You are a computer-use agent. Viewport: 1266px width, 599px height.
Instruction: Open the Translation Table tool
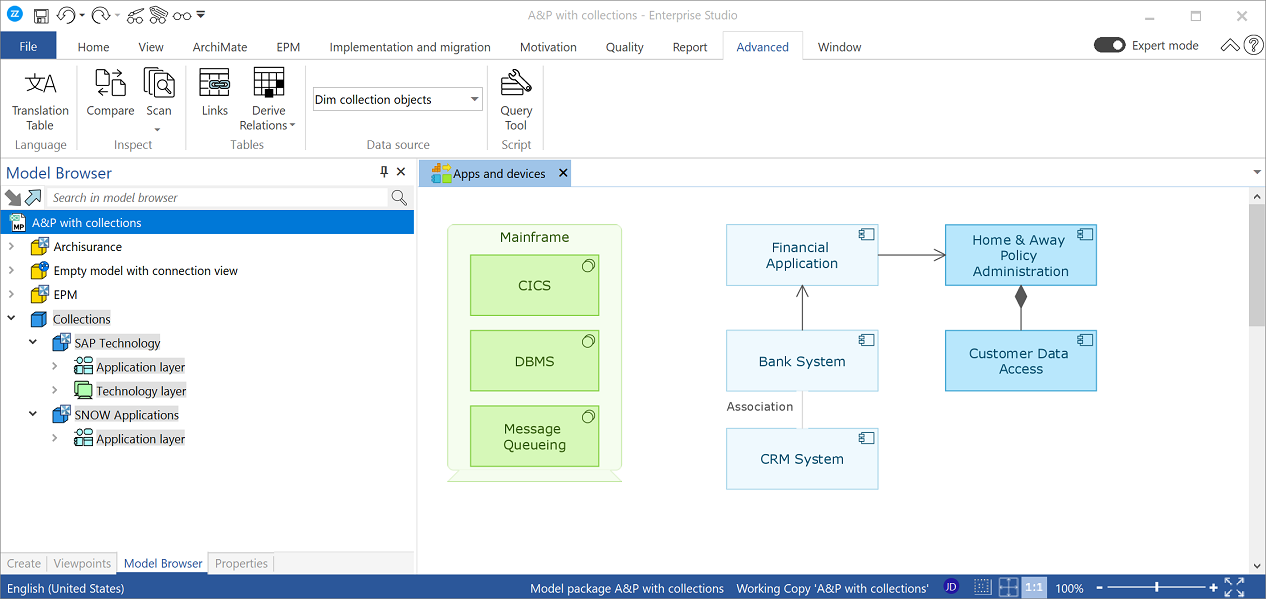coord(40,100)
